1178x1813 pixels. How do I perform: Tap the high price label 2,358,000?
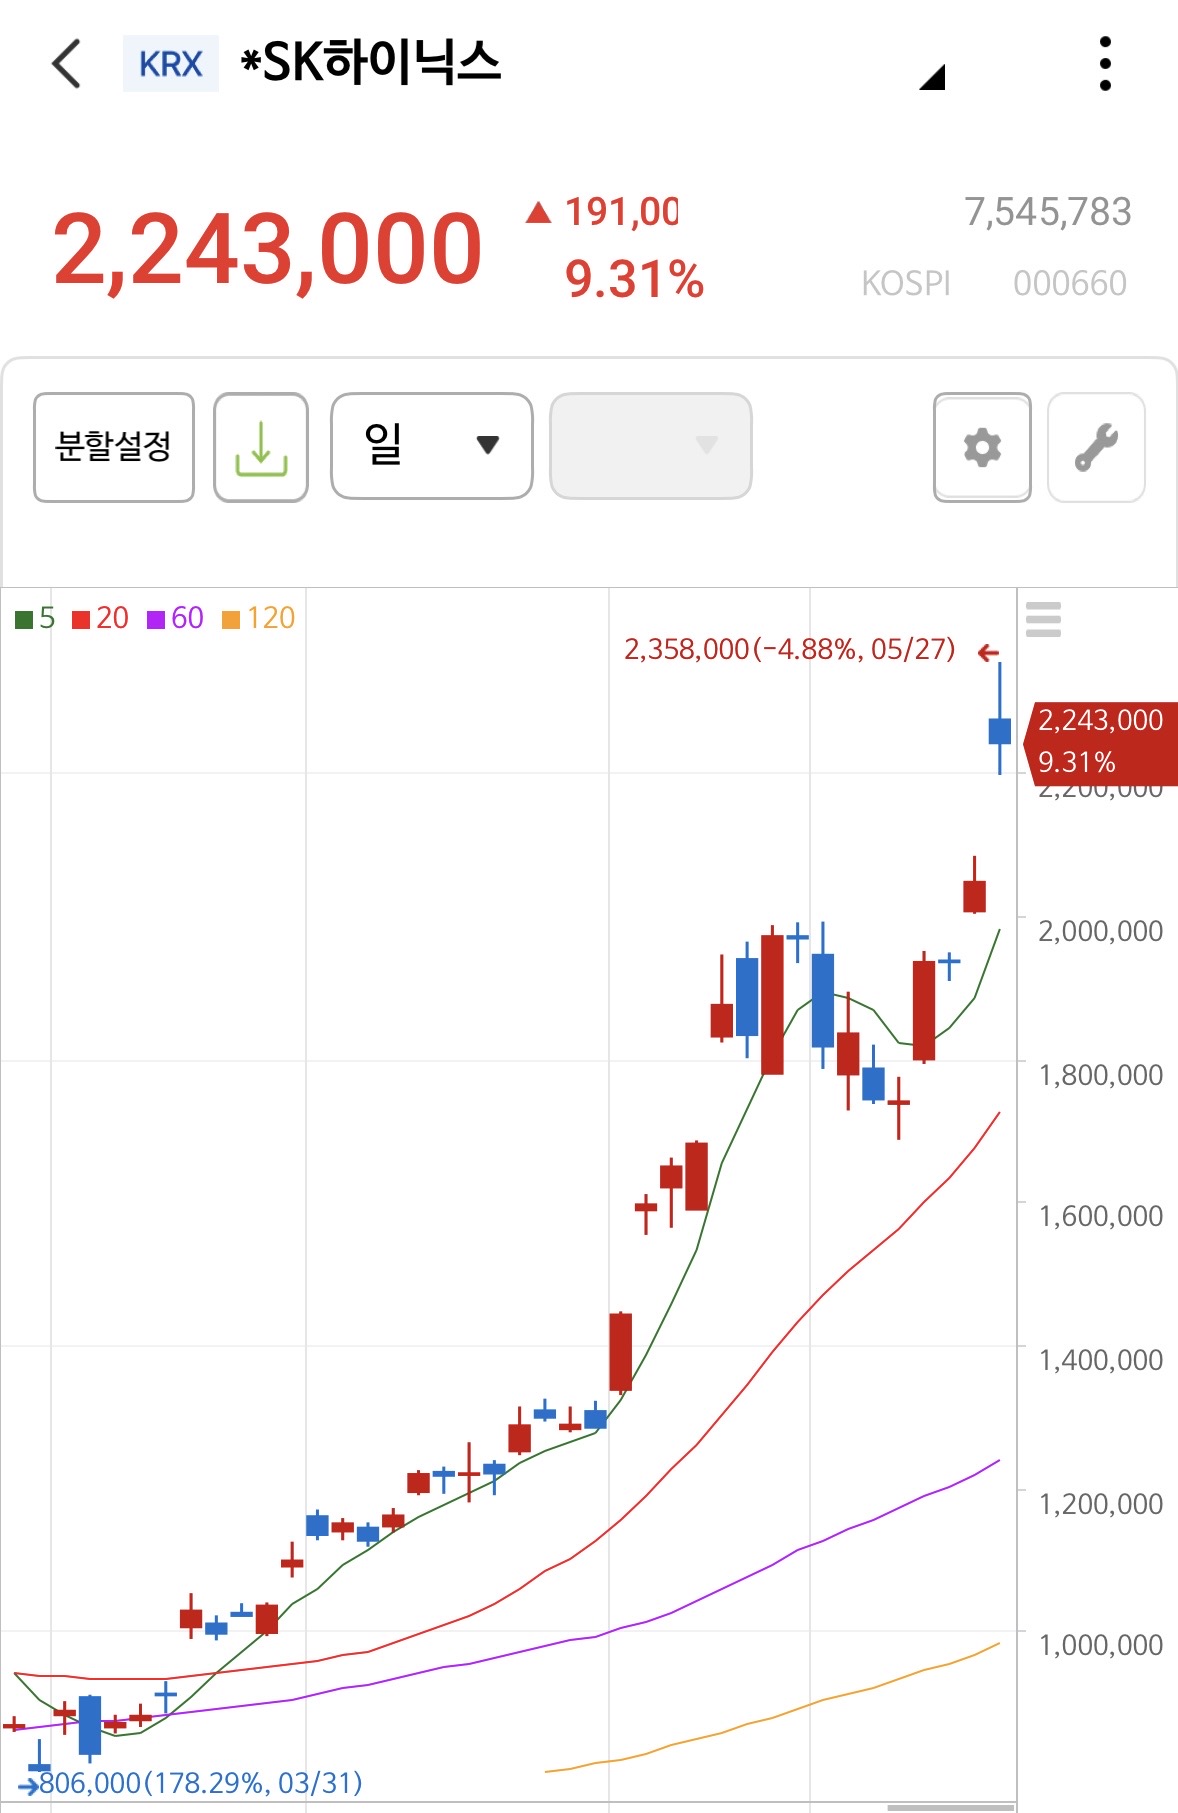click(789, 650)
